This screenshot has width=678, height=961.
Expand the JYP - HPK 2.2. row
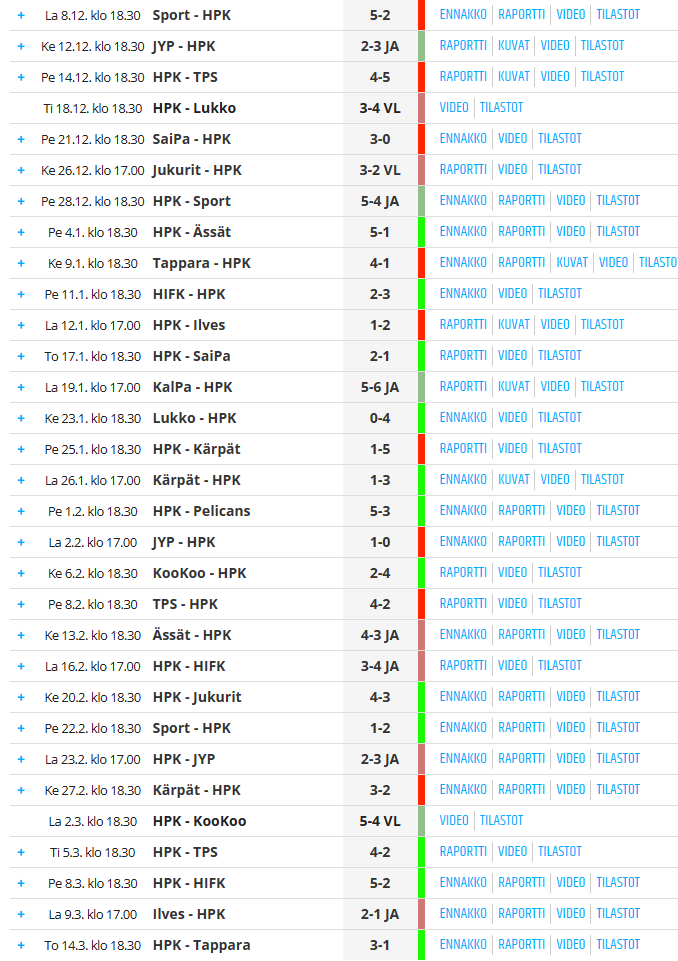(21, 542)
